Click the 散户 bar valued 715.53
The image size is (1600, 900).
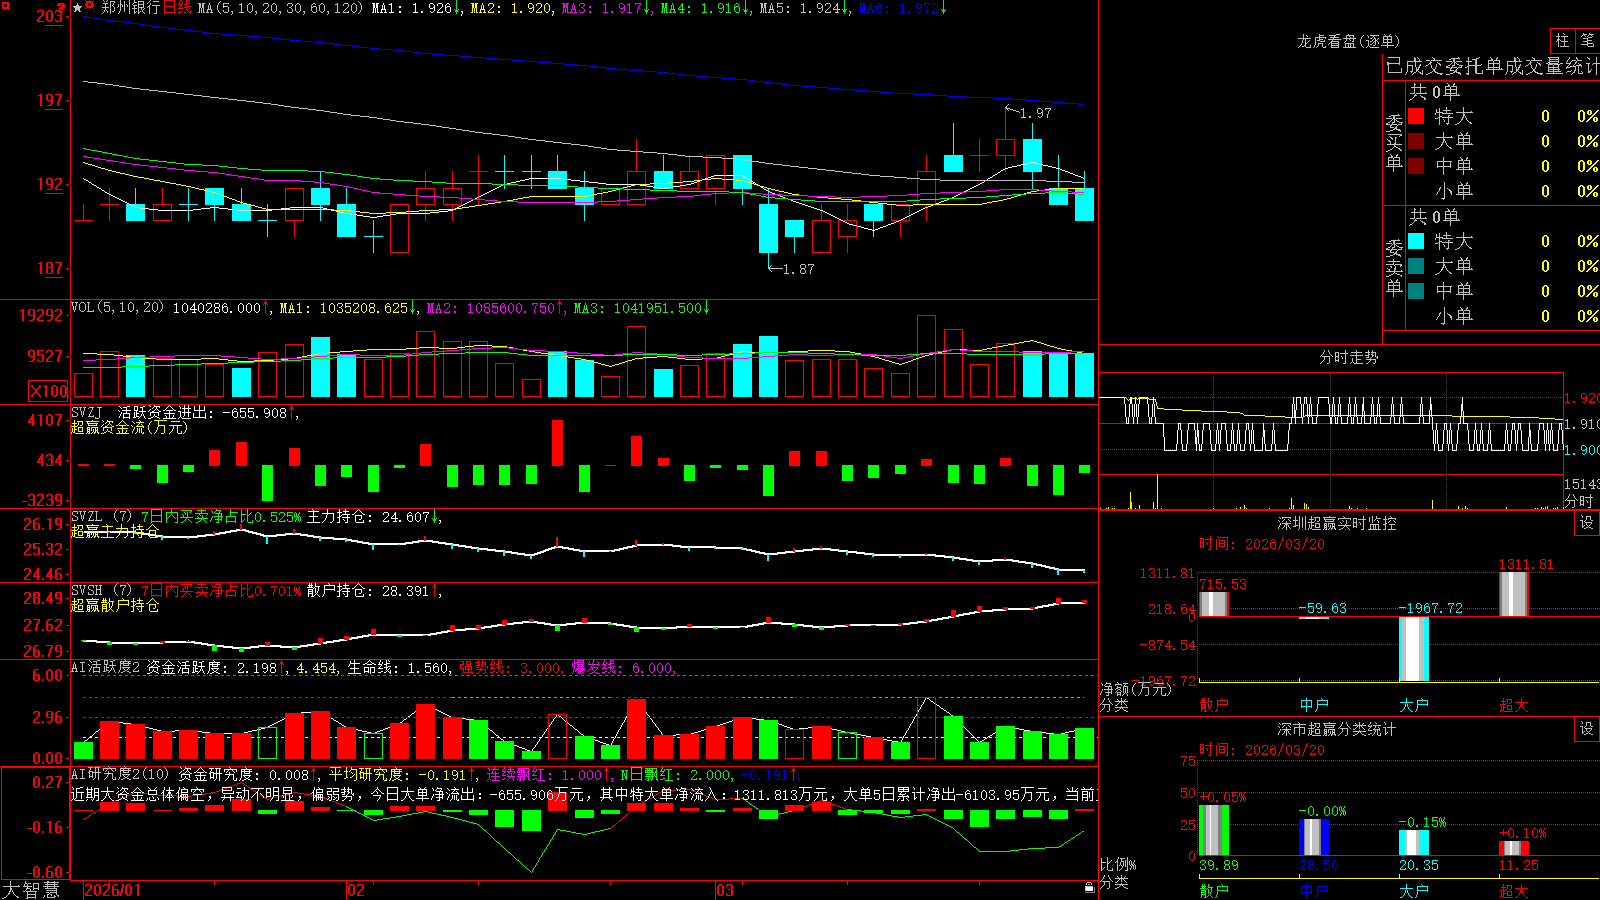click(1213, 604)
